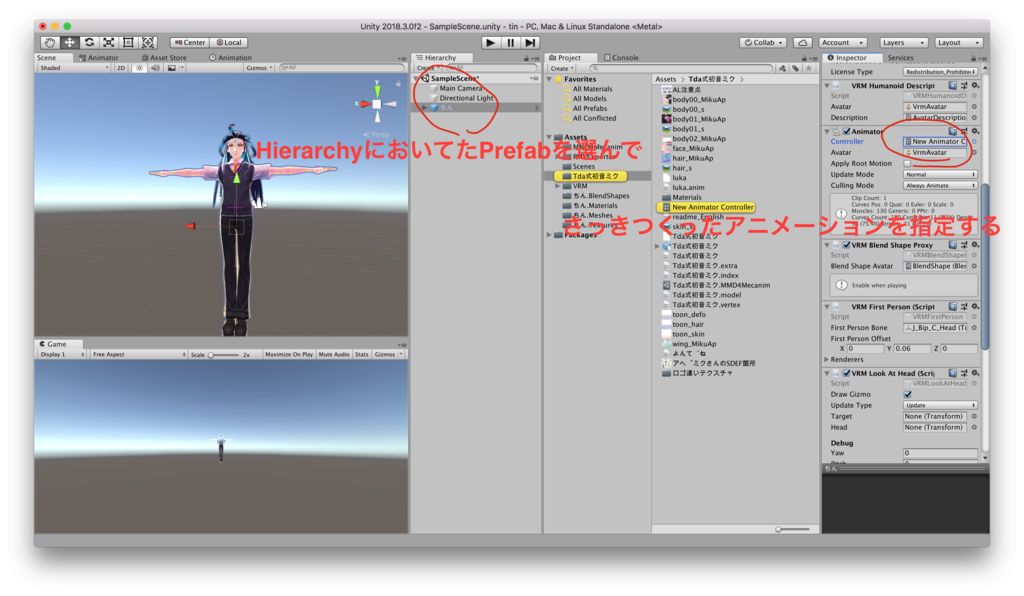Click Local handle rotation button
This screenshot has width=1024, height=596.
coord(229,42)
